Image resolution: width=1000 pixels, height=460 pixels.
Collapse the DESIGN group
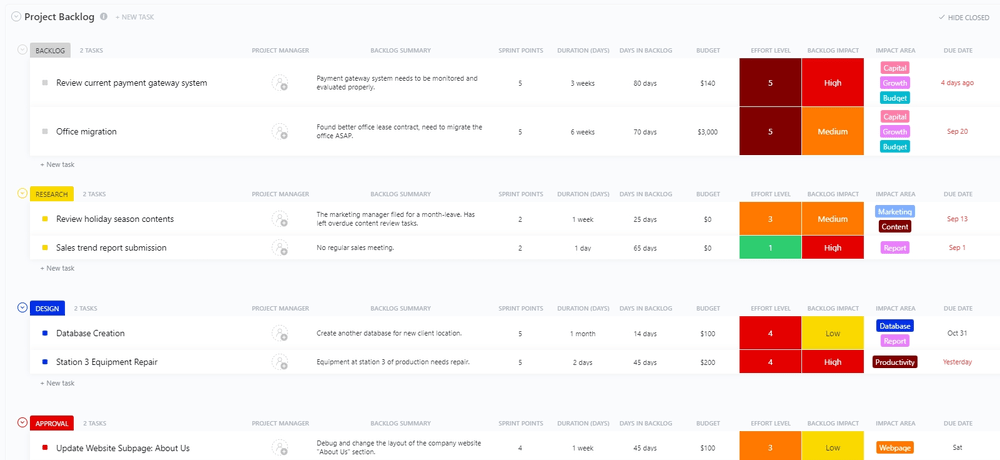click(23, 308)
